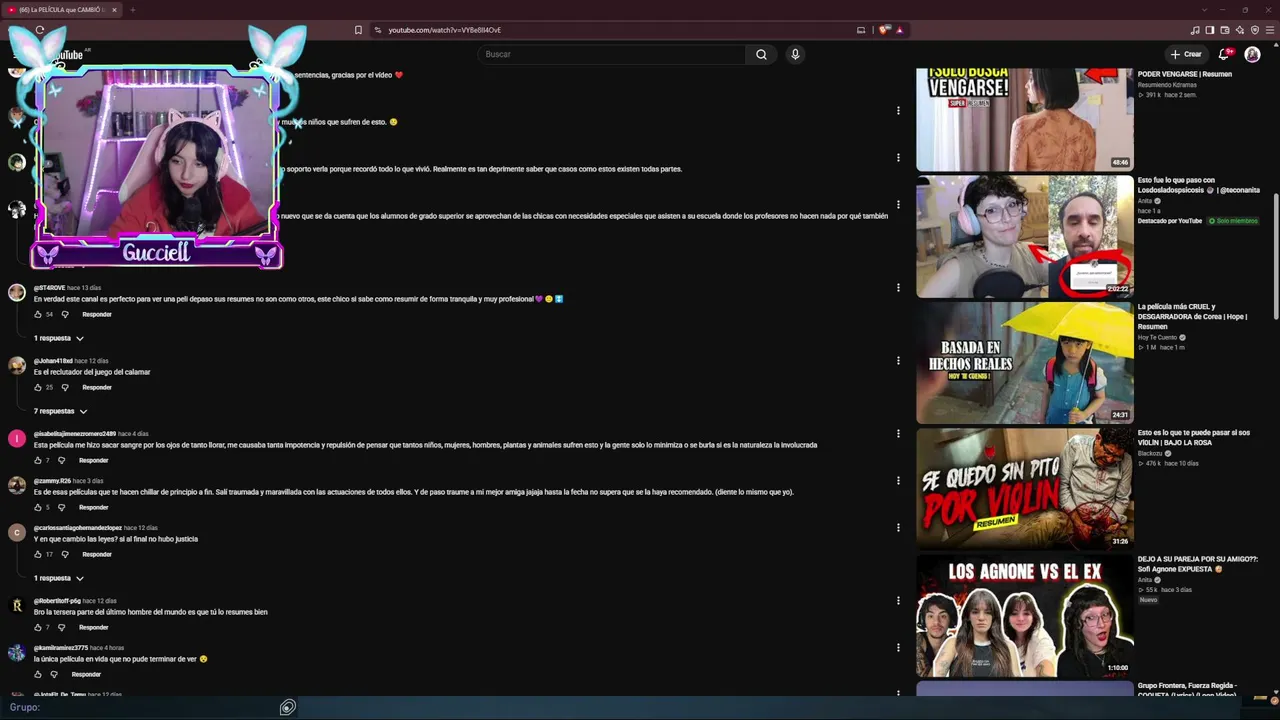
Task: Reply to the @ST4ROVE comment
Action: 97,314
